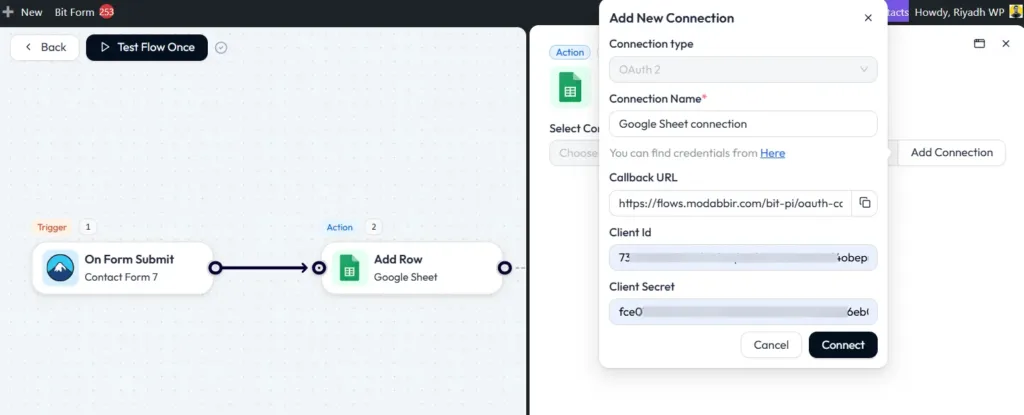Screen dimensions: 1024x415
Task: Close the action side panel
Action: [x=1006, y=44]
